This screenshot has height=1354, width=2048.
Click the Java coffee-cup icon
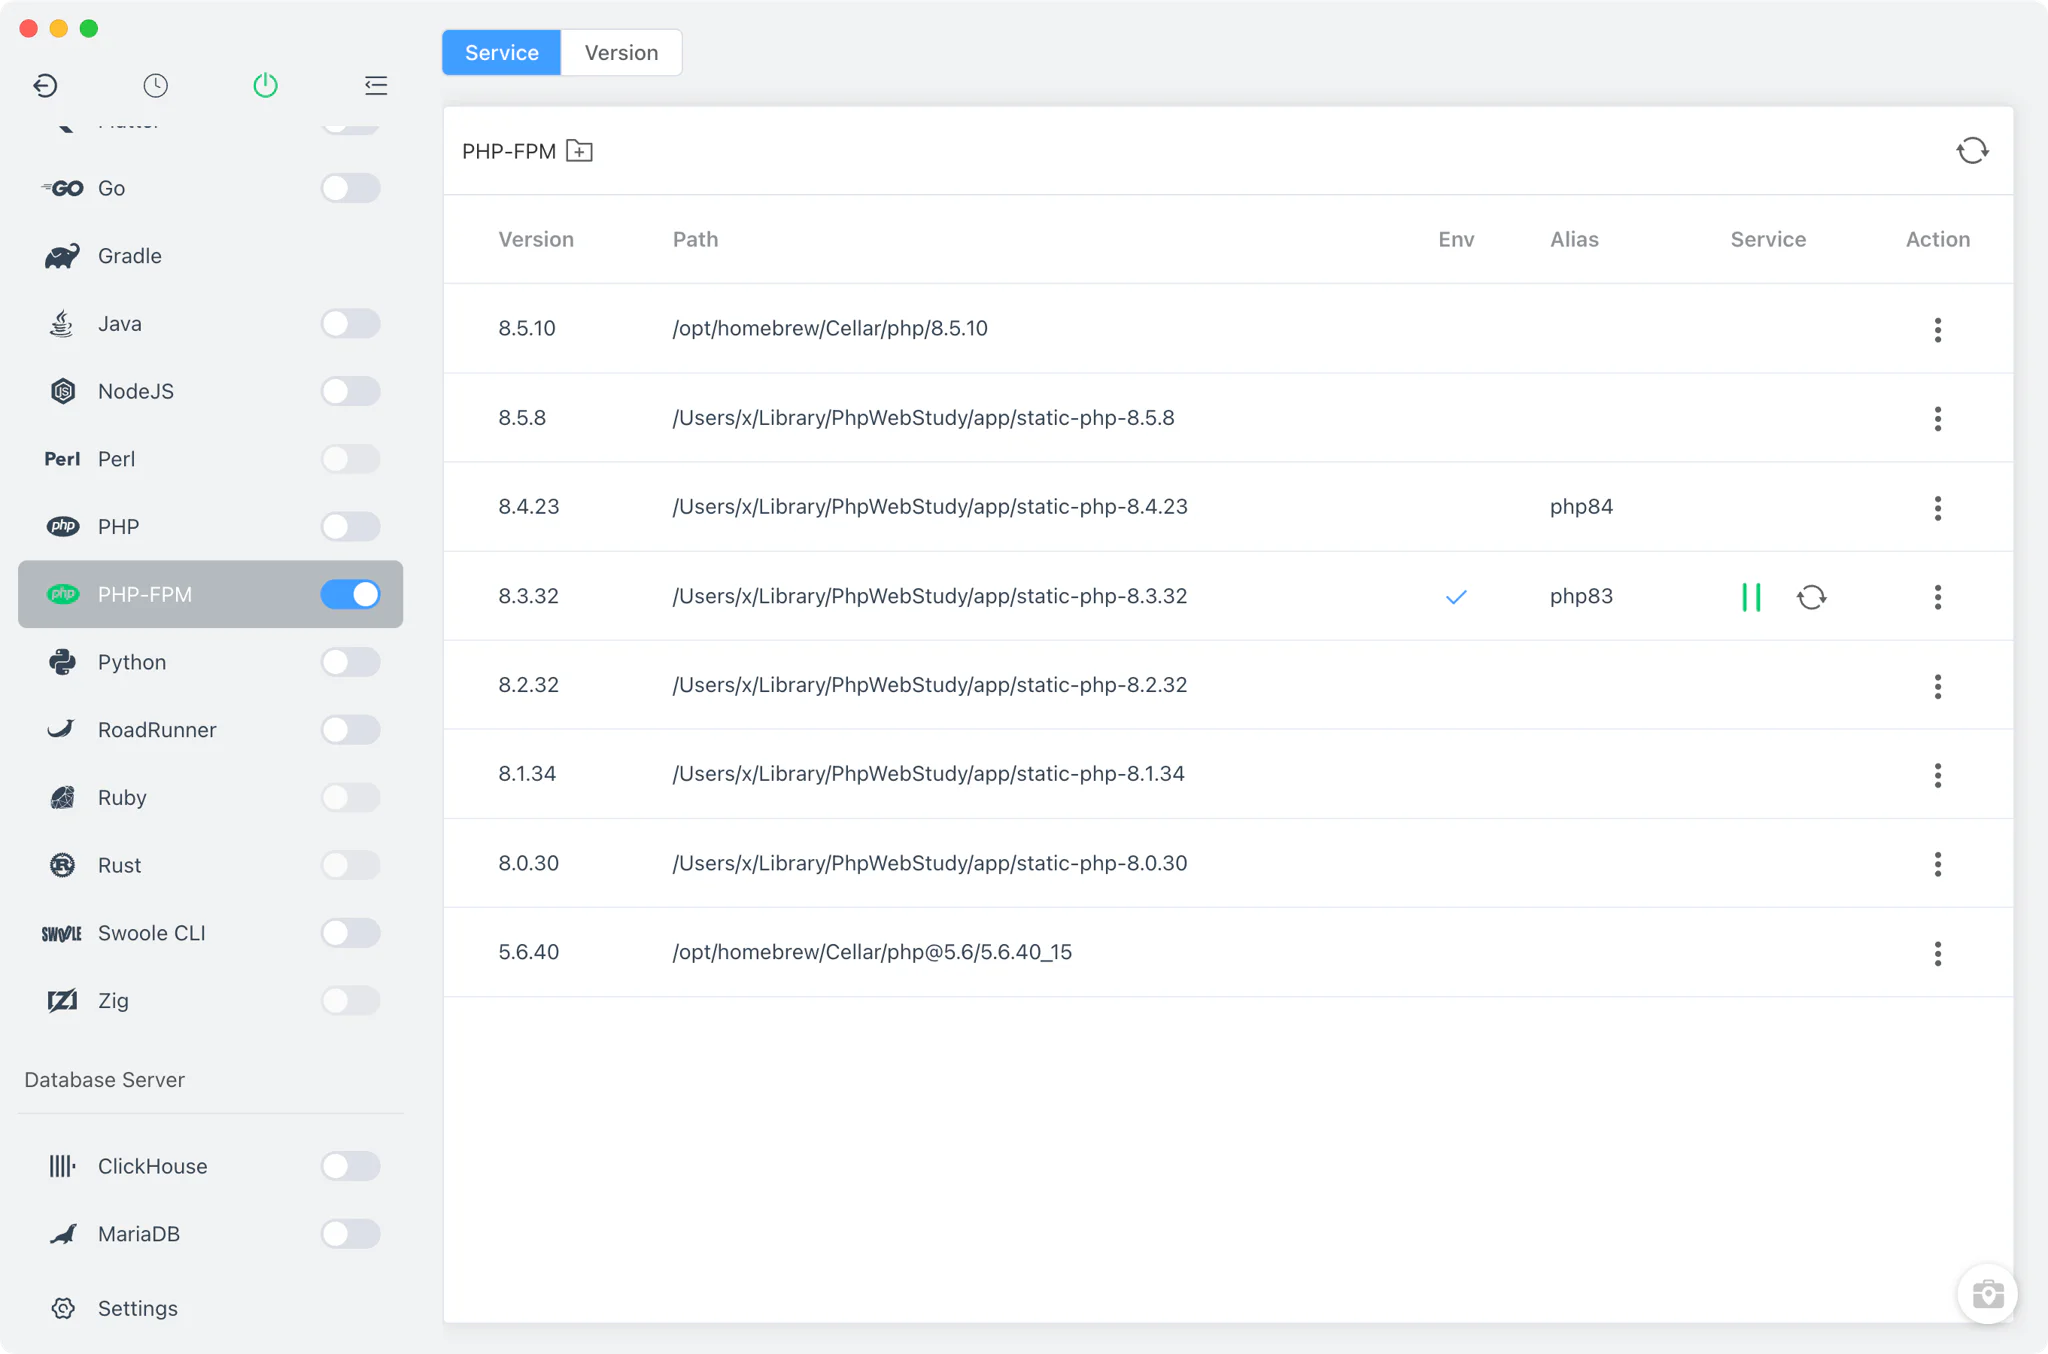click(x=62, y=324)
